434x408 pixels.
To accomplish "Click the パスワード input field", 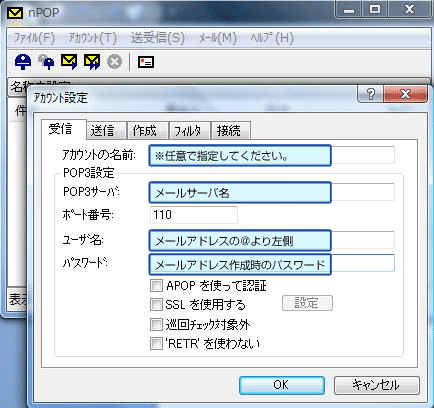I will tap(272, 265).
